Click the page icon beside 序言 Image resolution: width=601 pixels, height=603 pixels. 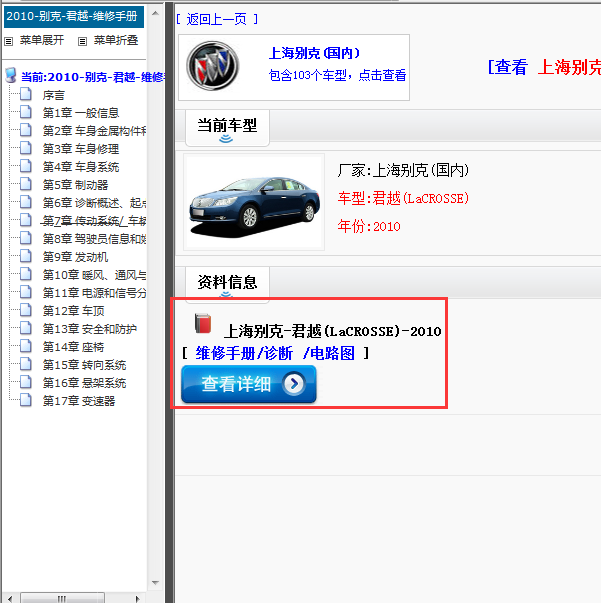tap(26, 95)
